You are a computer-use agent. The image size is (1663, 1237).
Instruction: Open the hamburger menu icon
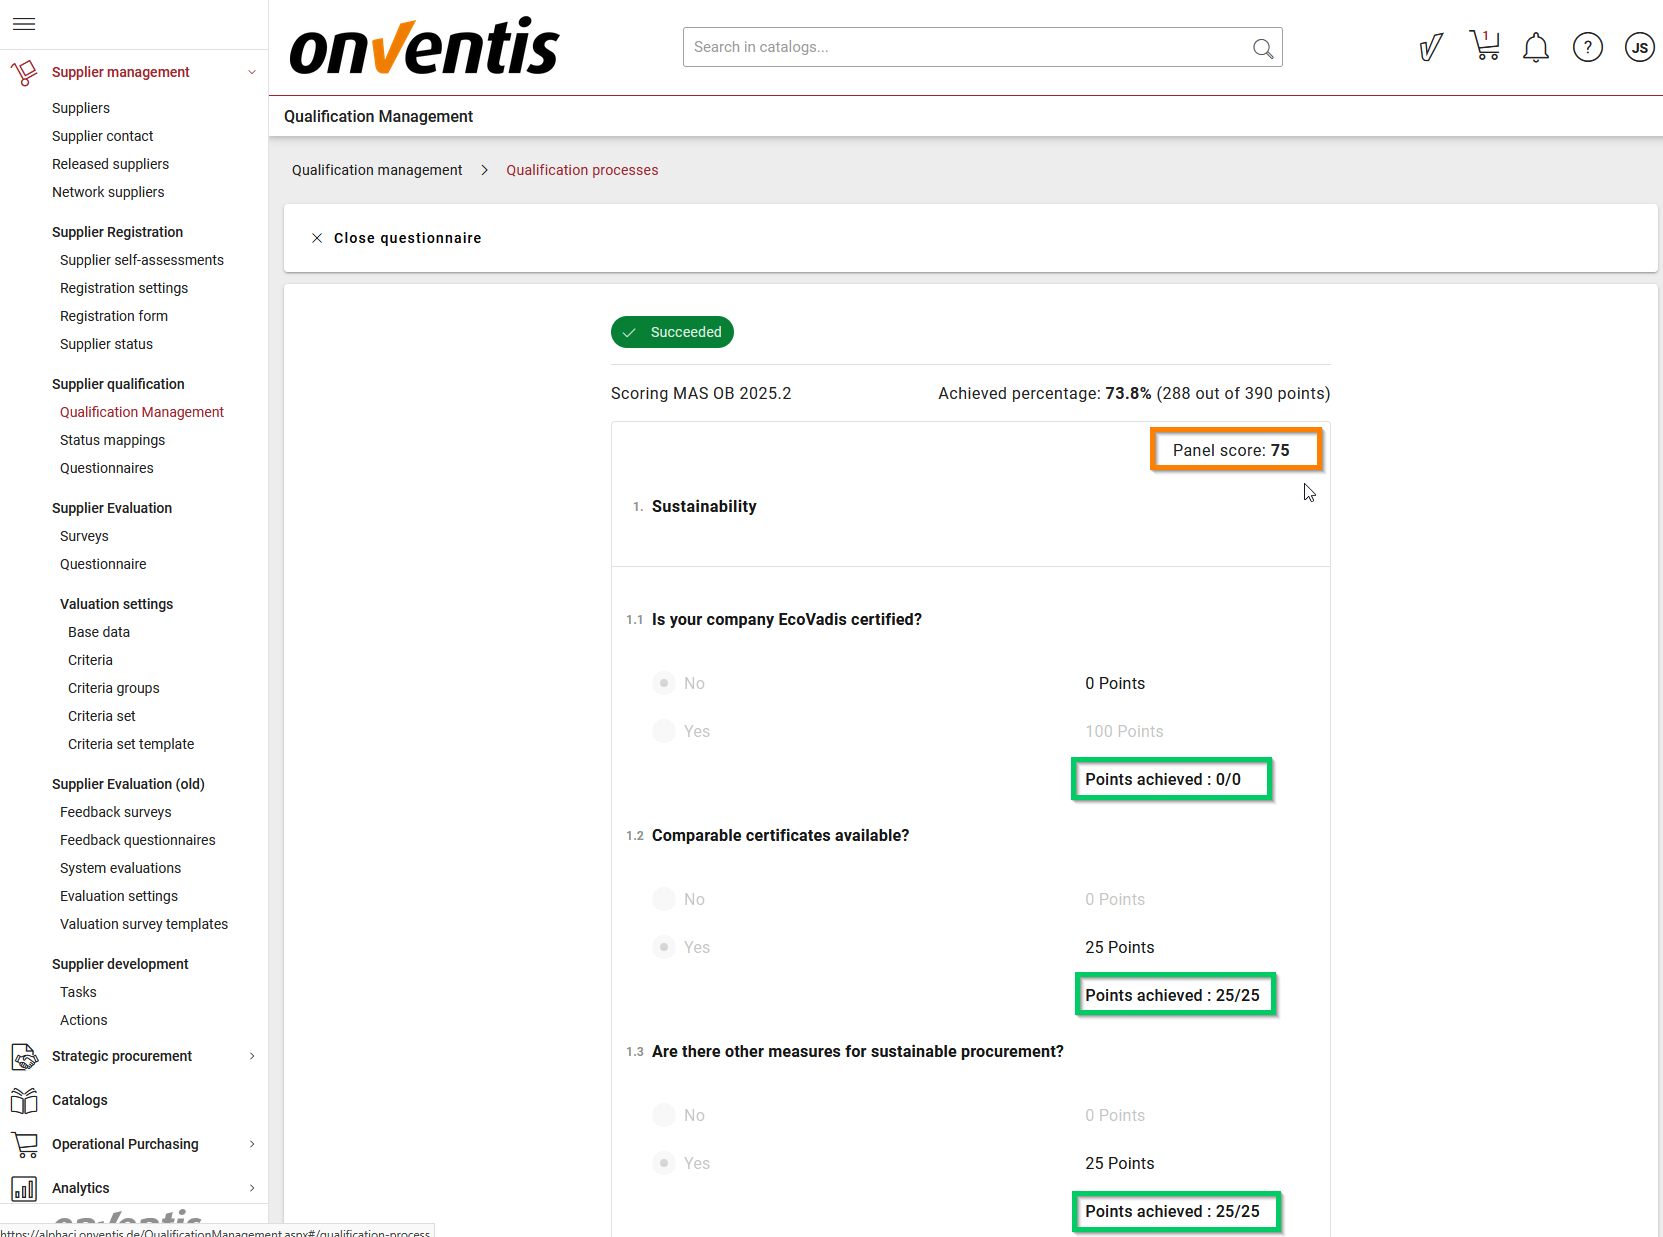tap(24, 24)
